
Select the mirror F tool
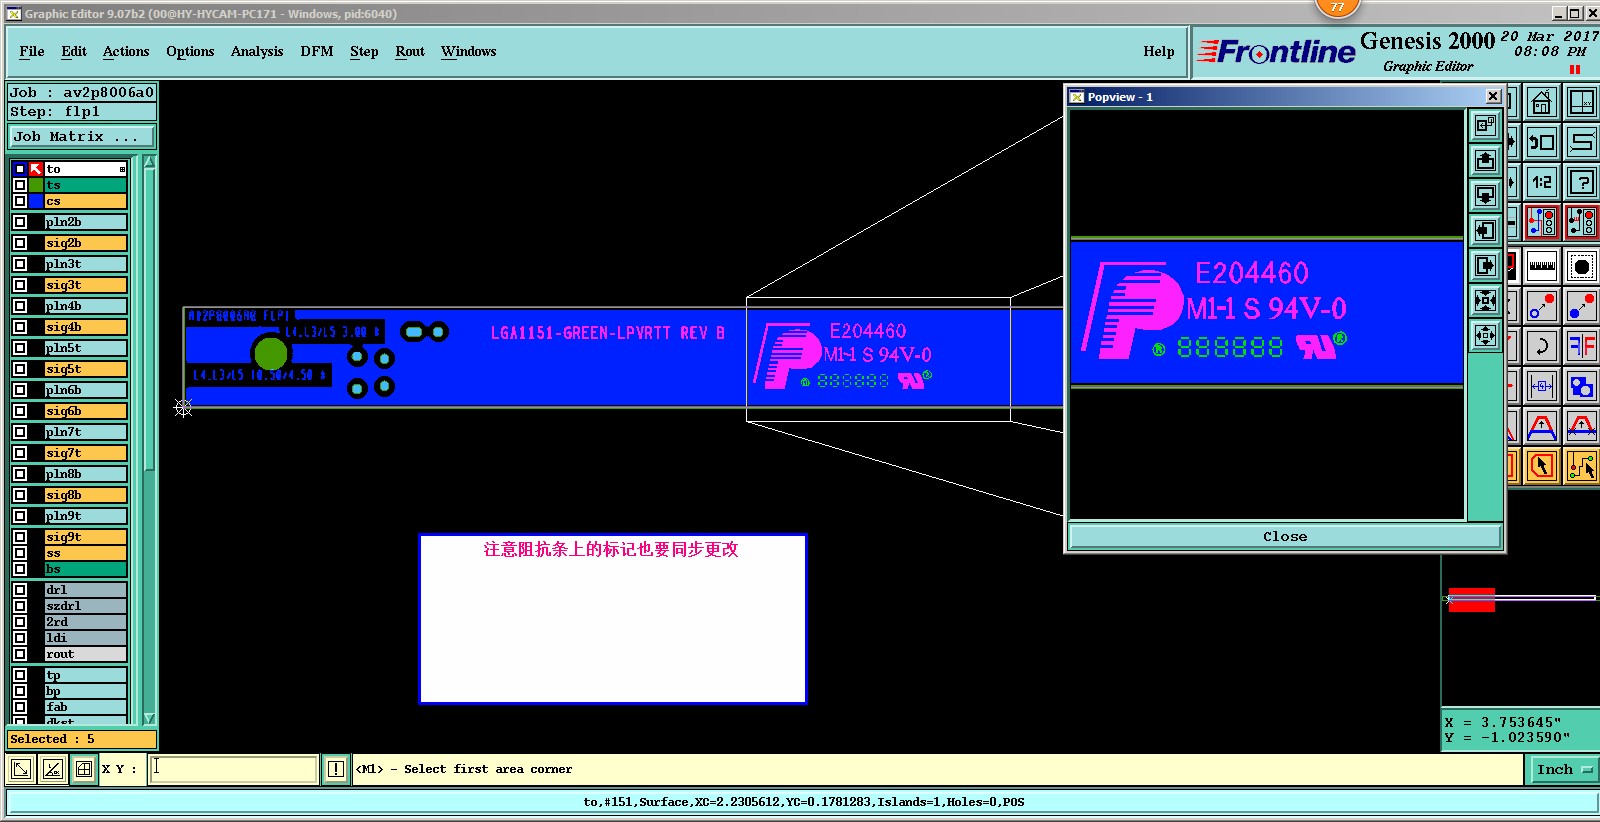(1581, 346)
